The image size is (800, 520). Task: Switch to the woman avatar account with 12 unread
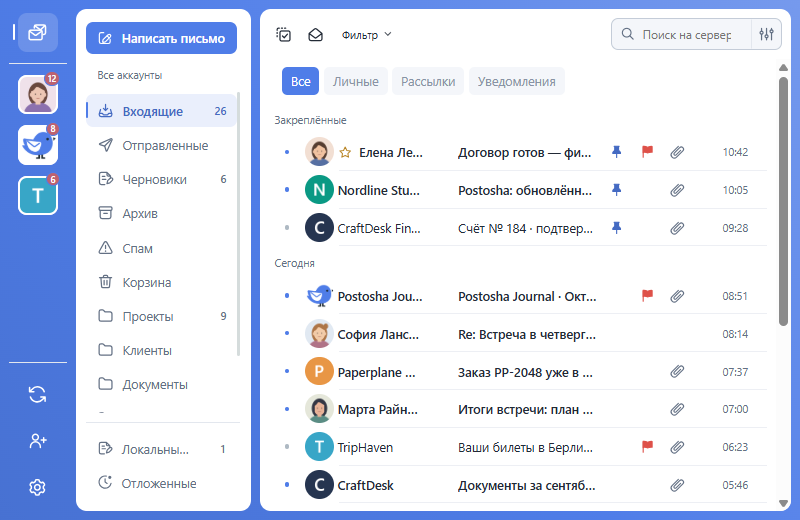click(38, 94)
